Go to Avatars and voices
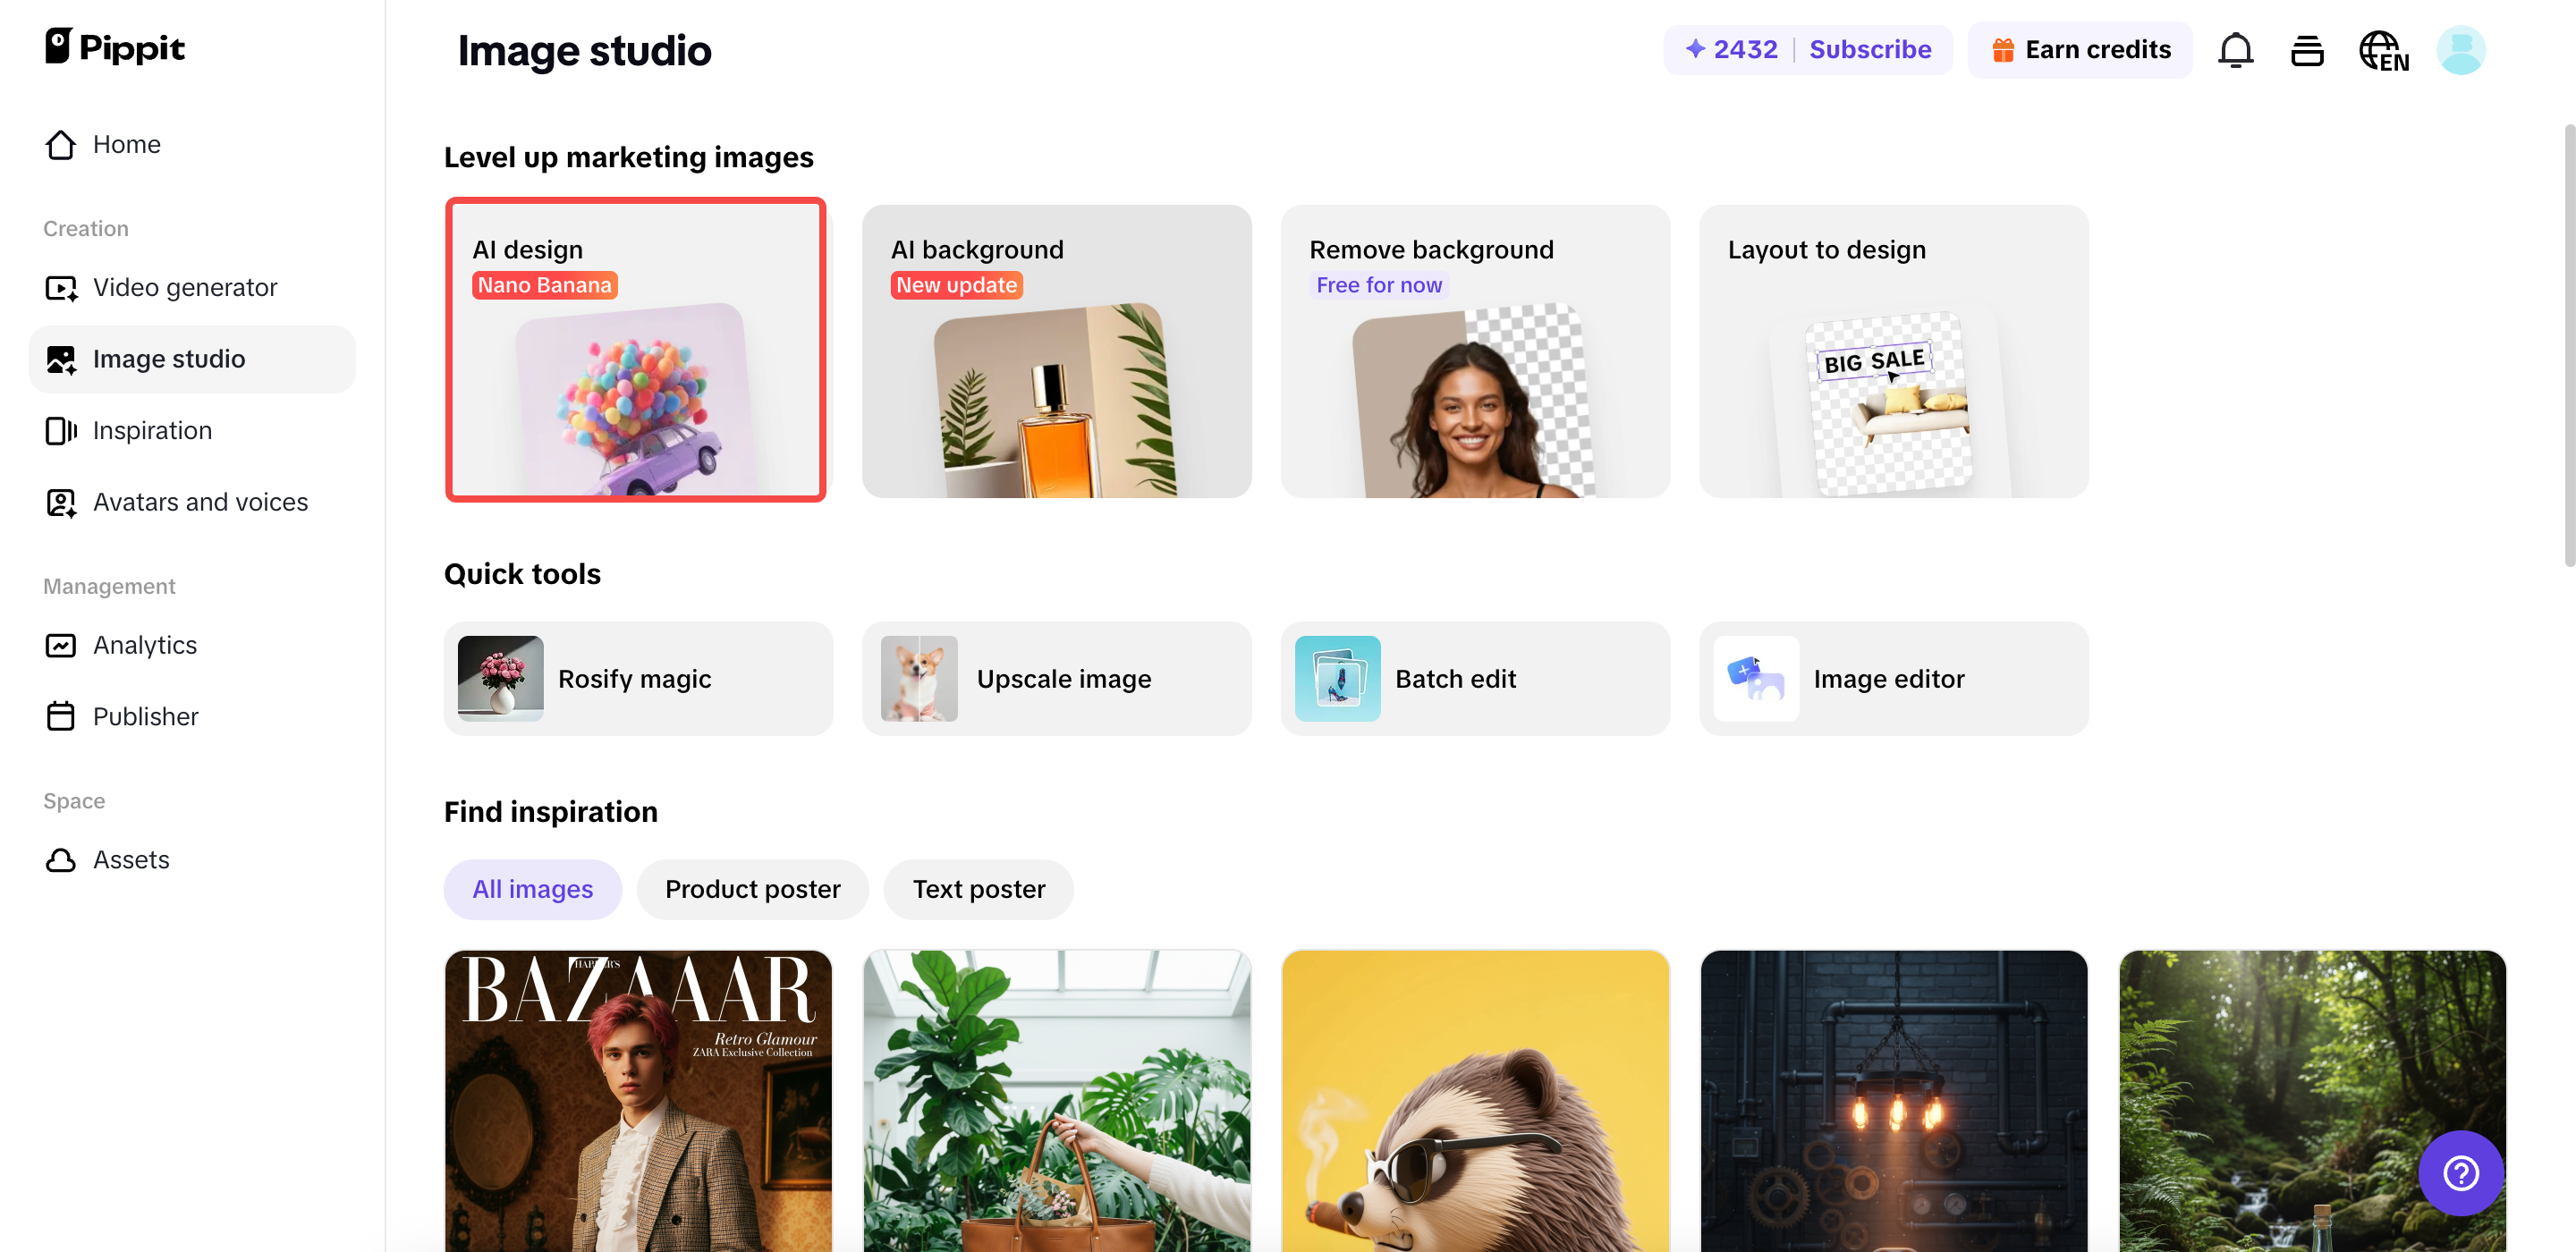2576x1252 pixels. click(x=199, y=502)
